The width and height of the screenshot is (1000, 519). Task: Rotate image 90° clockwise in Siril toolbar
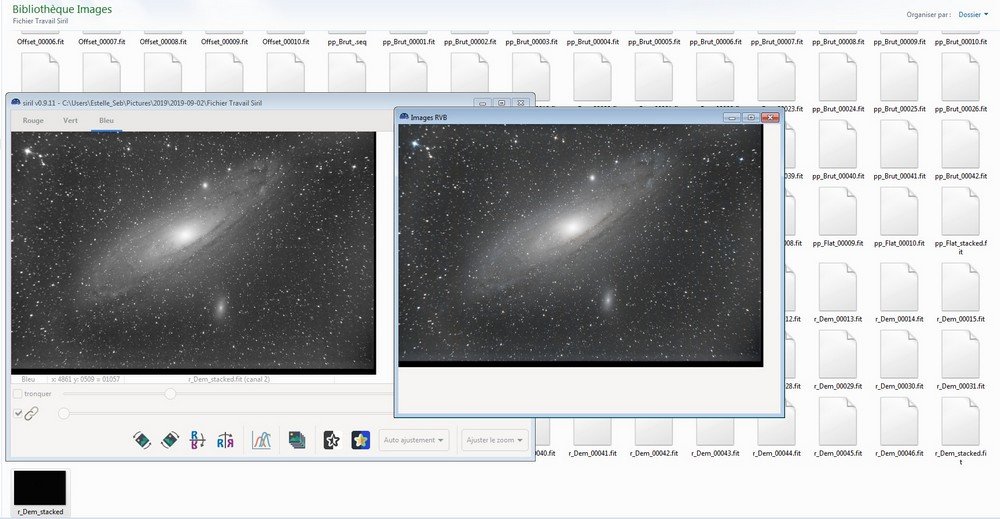pyautogui.click(x=170, y=440)
